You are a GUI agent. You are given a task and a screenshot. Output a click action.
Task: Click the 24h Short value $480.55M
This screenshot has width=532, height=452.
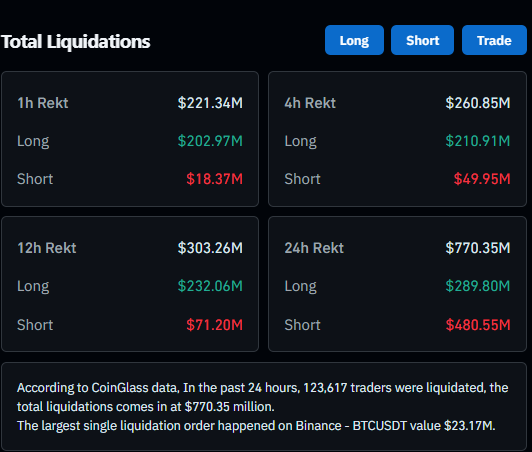pyautogui.click(x=478, y=325)
